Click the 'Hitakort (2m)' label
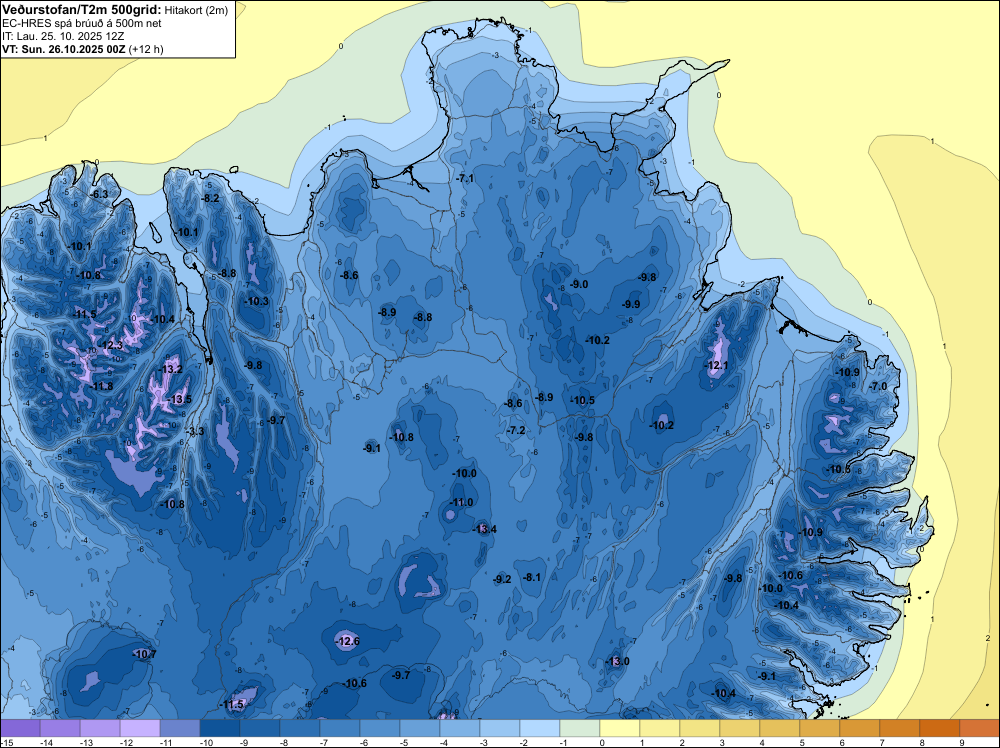This screenshot has width=1000, height=748. 196,10
